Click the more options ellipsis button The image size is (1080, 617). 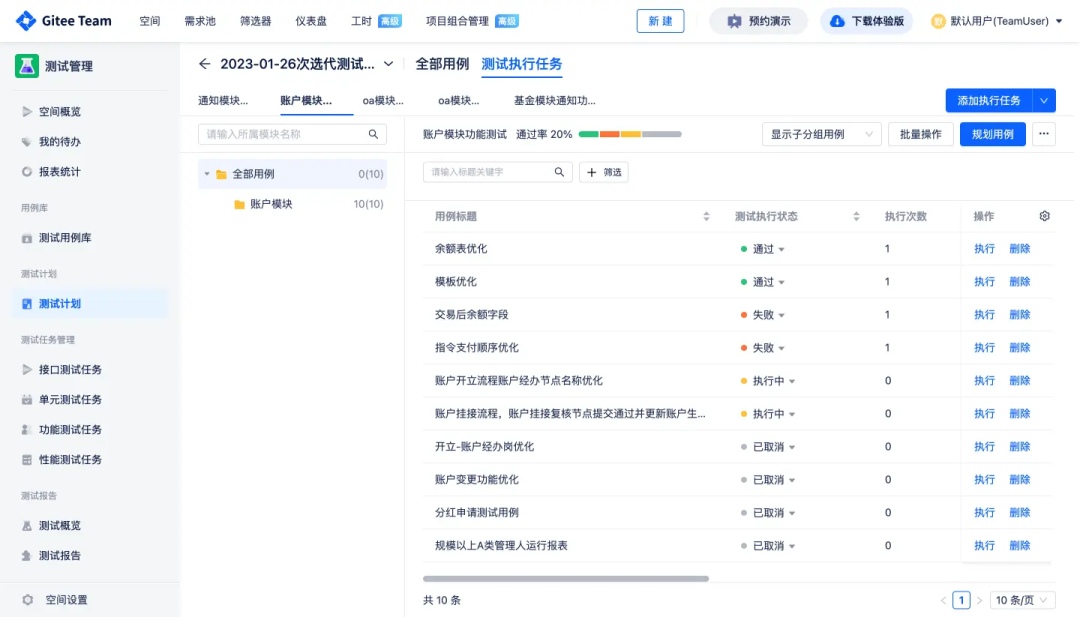(x=1043, y=134)
